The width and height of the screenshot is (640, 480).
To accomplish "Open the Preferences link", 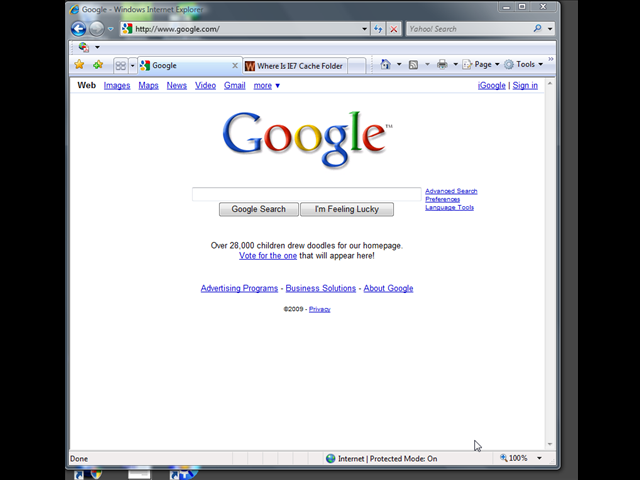I will 442,199.
